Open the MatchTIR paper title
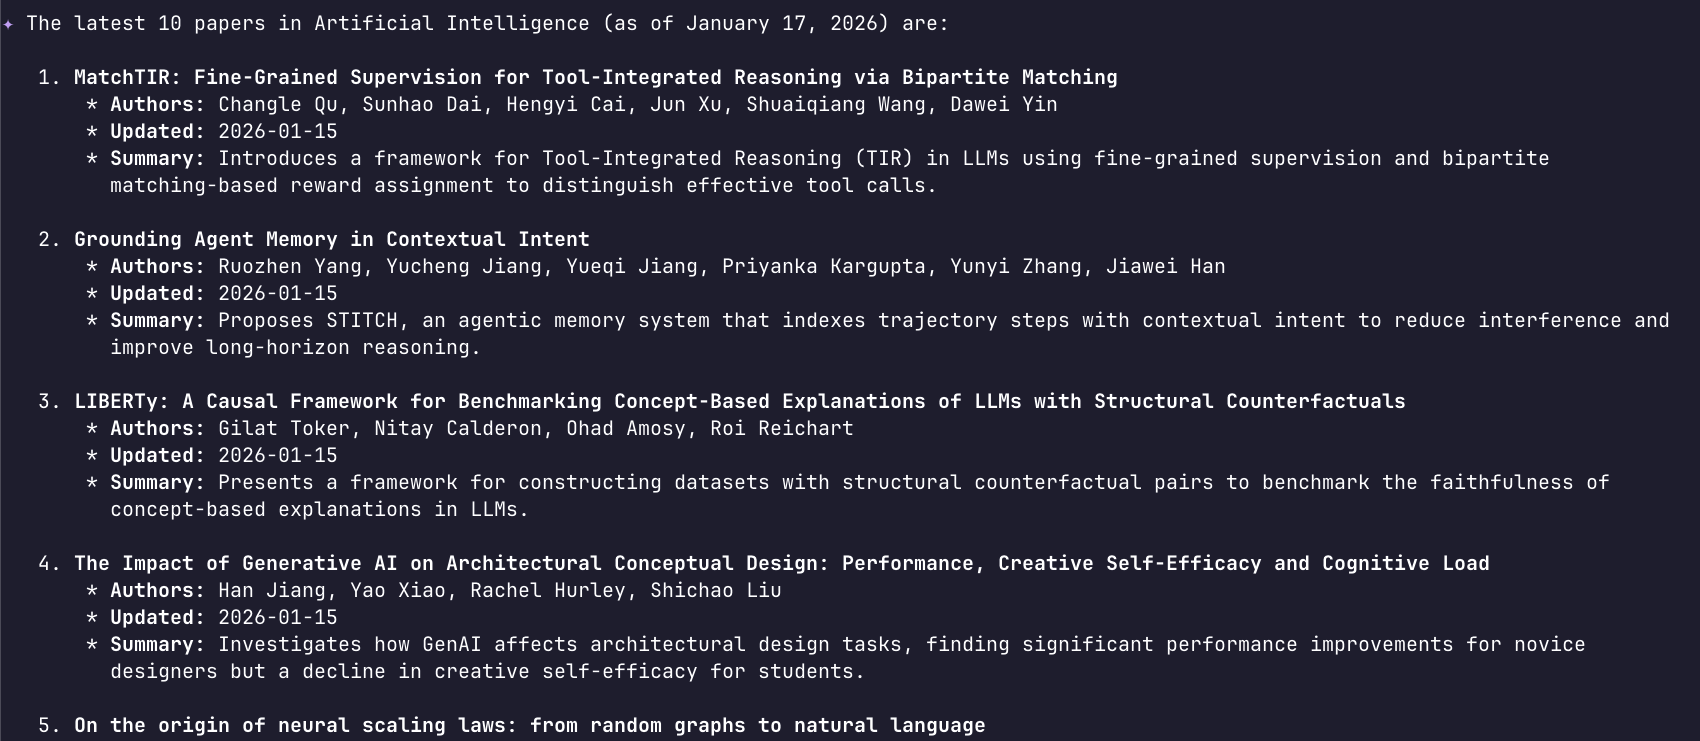 pyautogui.click(x=595, y=77)
